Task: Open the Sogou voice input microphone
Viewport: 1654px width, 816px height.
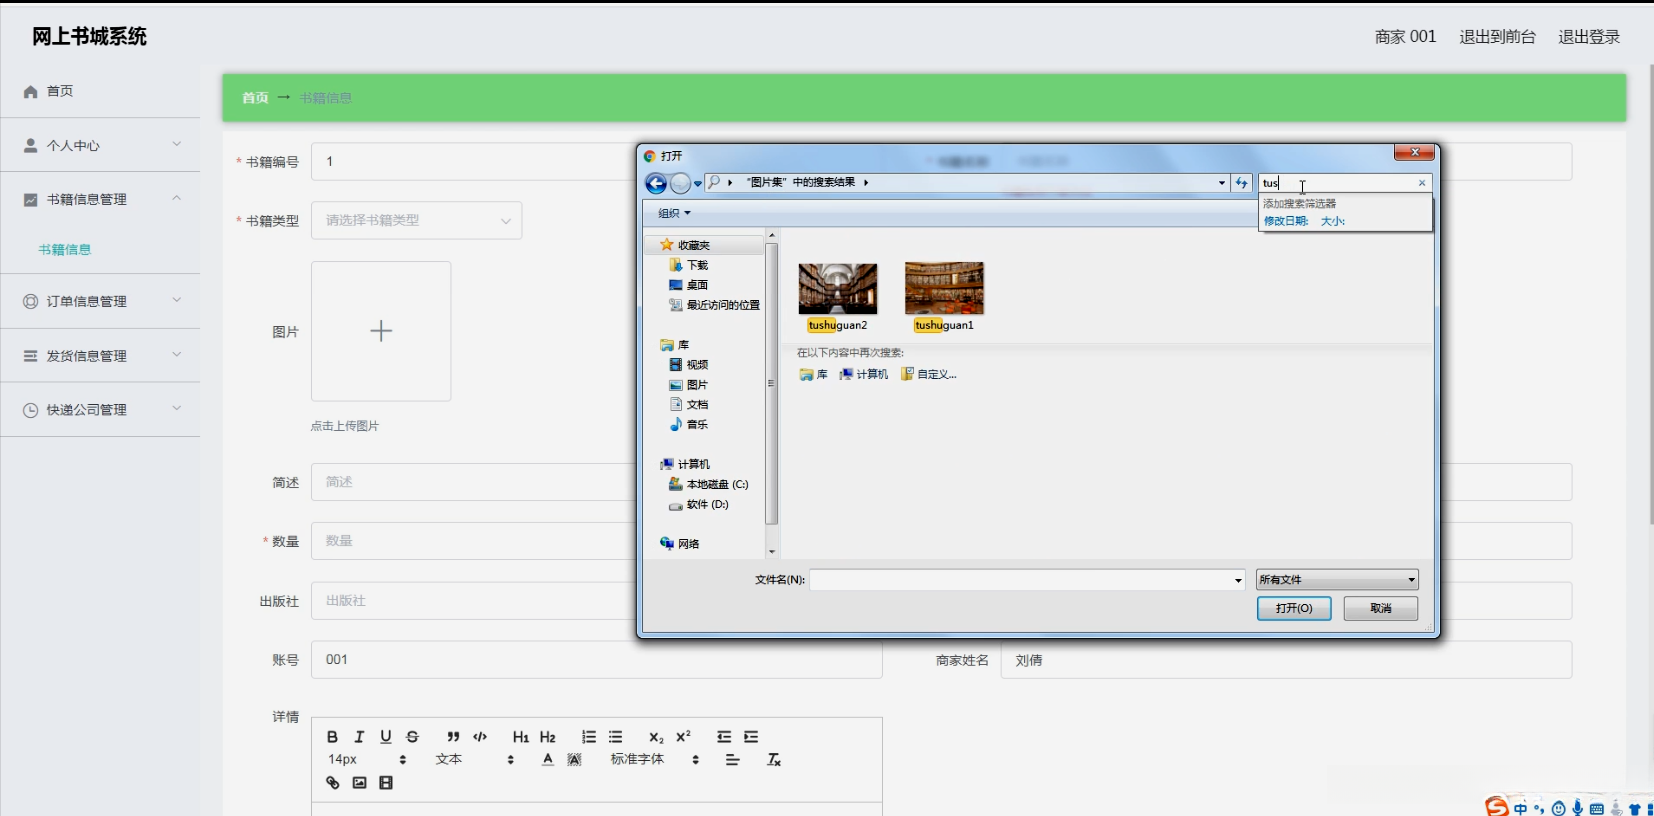Action: pyautogui.click(x=1578, y=808)
